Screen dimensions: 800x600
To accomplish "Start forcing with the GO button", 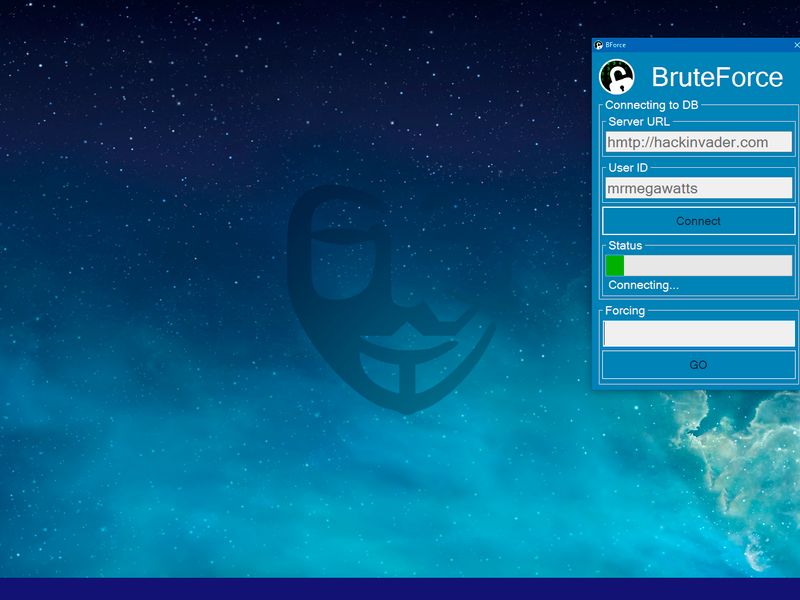I will [698, 365].
